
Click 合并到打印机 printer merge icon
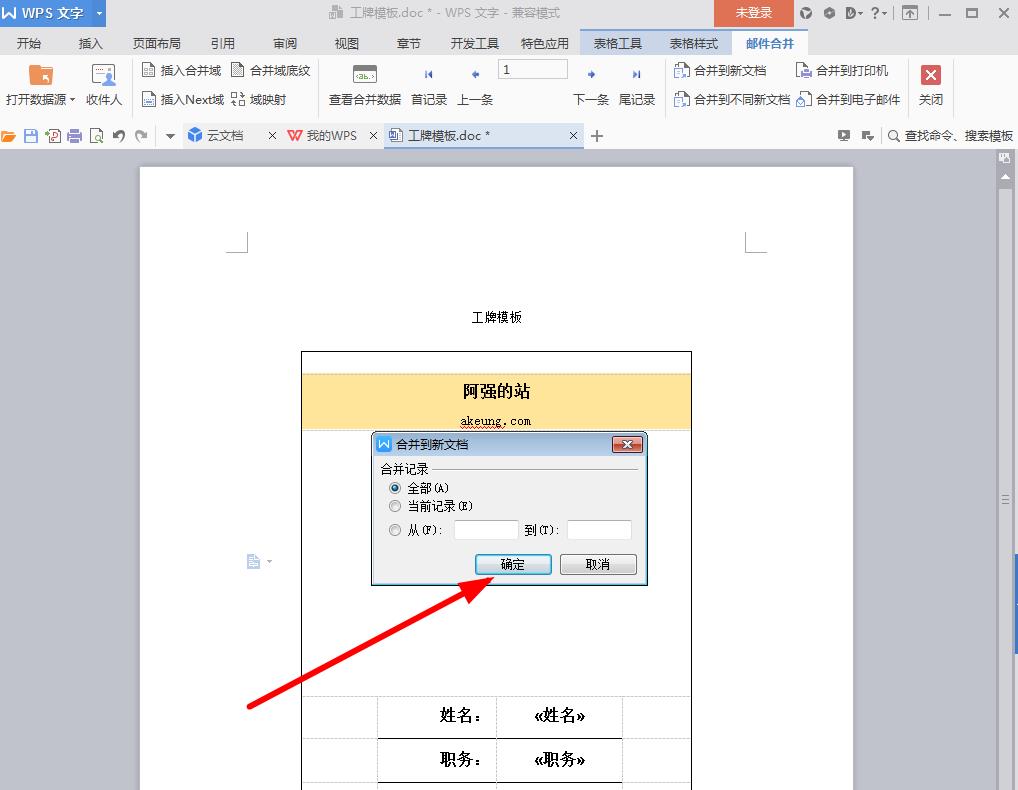[804, 71]
